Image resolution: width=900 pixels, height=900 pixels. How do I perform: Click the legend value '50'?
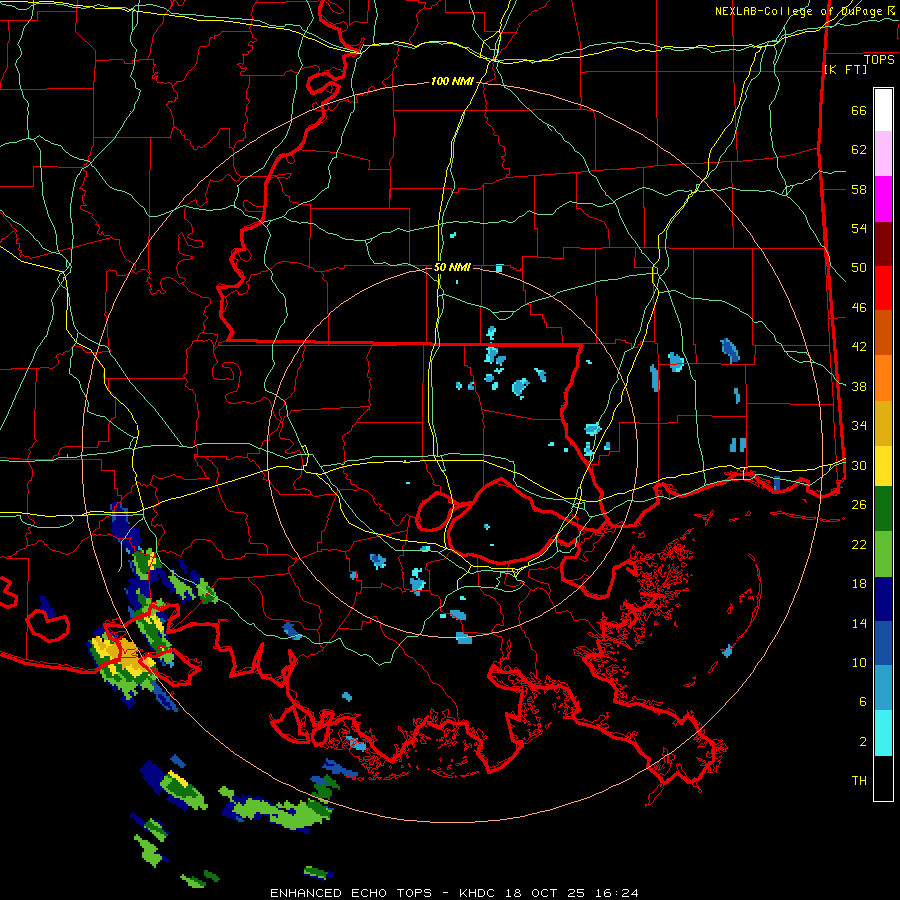pyautogui.click(x=859, y=268)
